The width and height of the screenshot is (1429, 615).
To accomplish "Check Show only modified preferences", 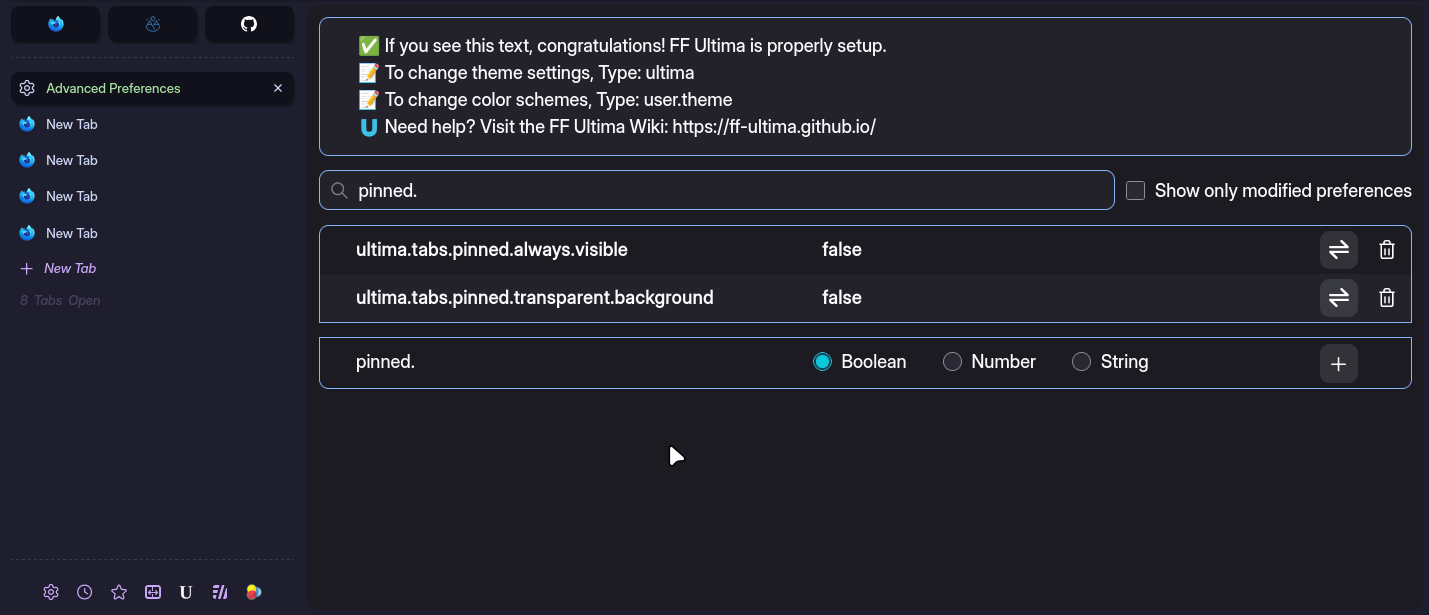I will [x=1136, y=191].
